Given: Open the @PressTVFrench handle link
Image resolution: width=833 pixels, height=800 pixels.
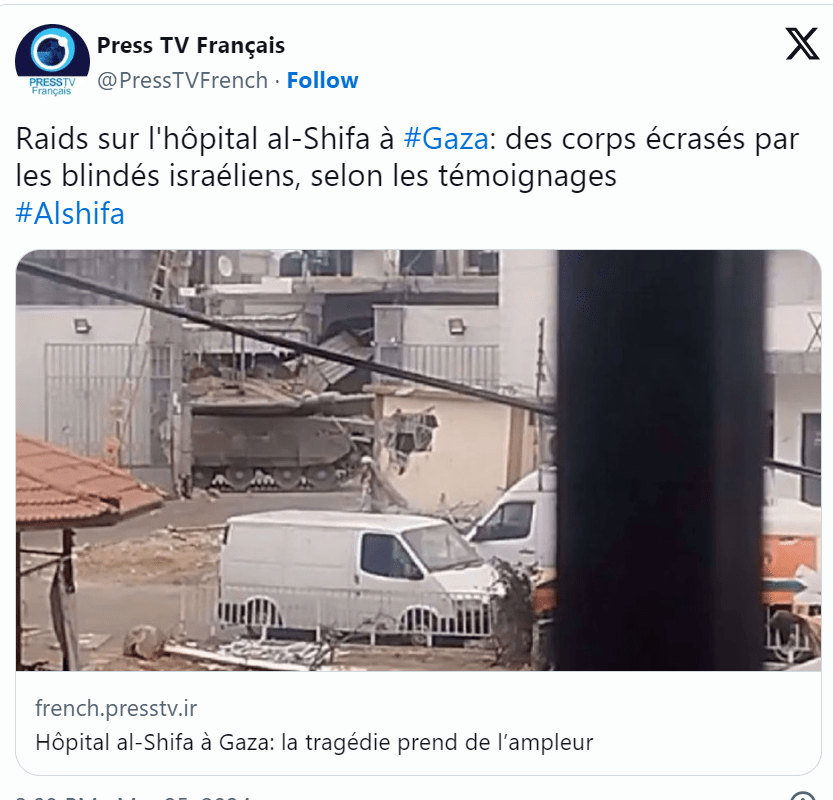Looking at the screenshot, I should (183, 81).
